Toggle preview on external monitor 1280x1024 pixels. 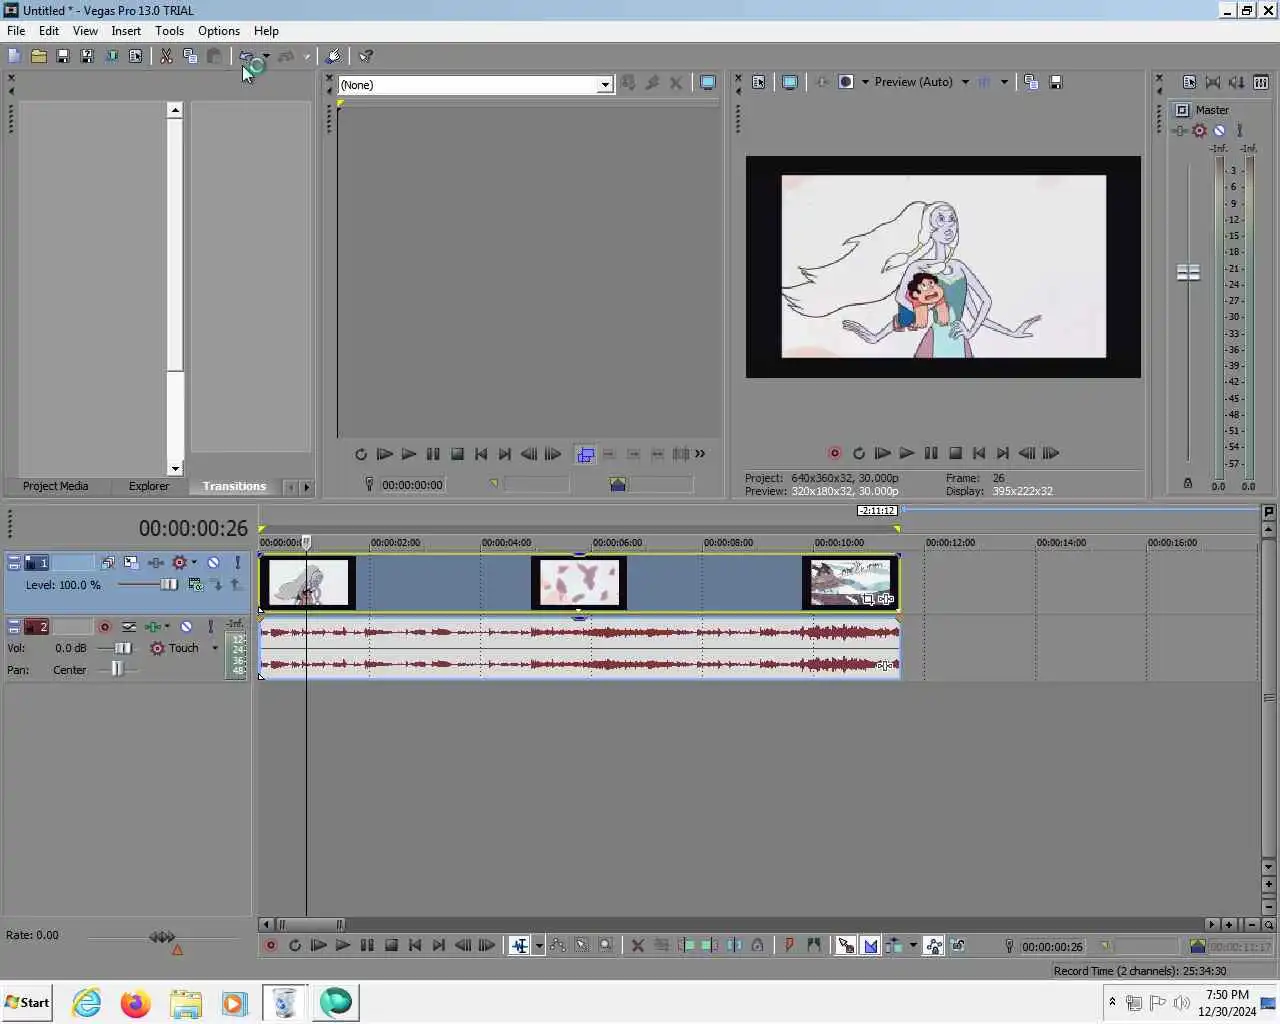[x=790, y=82]
